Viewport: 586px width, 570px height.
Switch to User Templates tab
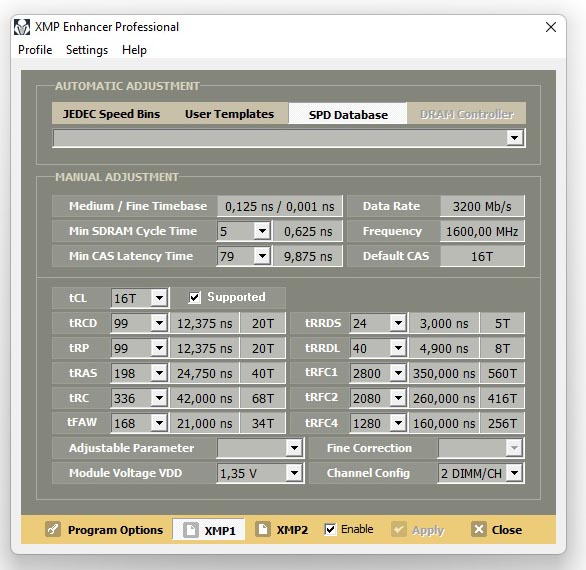click(229, 114)
